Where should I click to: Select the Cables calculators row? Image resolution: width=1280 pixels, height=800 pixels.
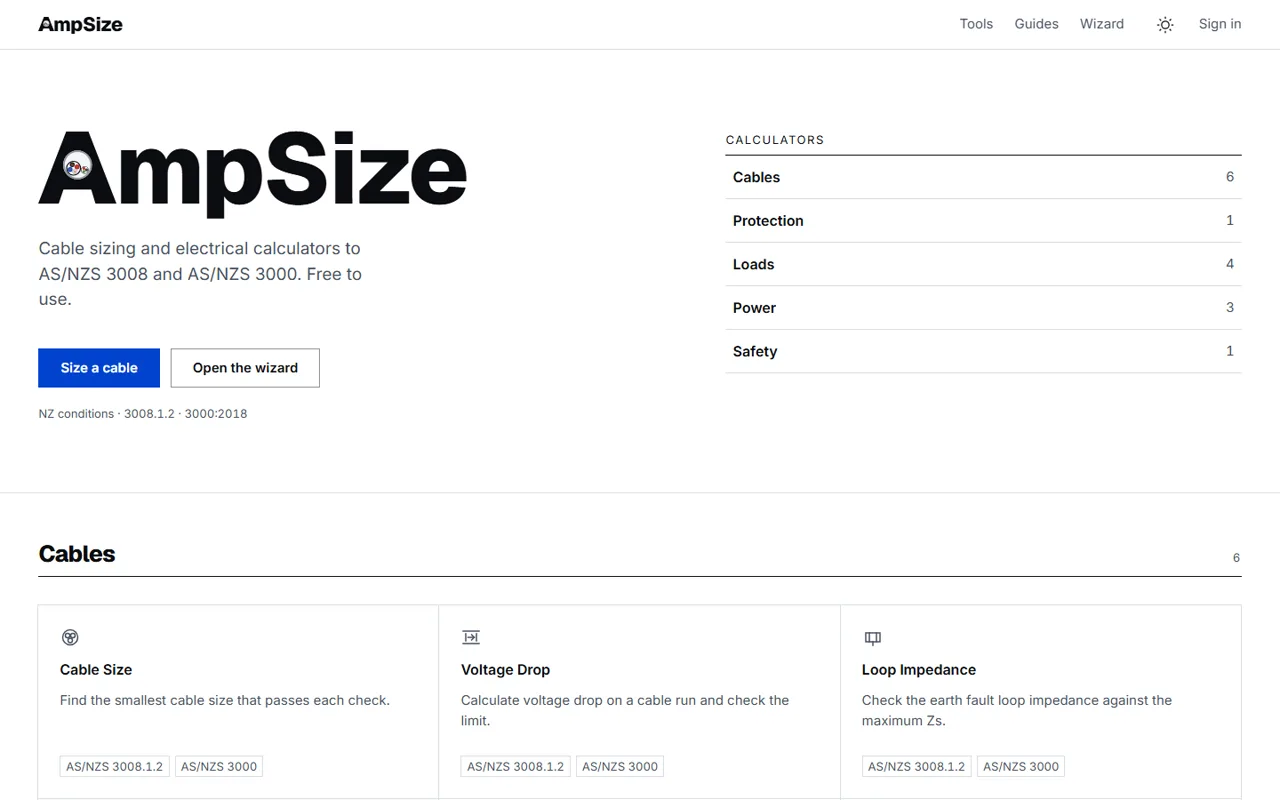(x=983, y=177)
